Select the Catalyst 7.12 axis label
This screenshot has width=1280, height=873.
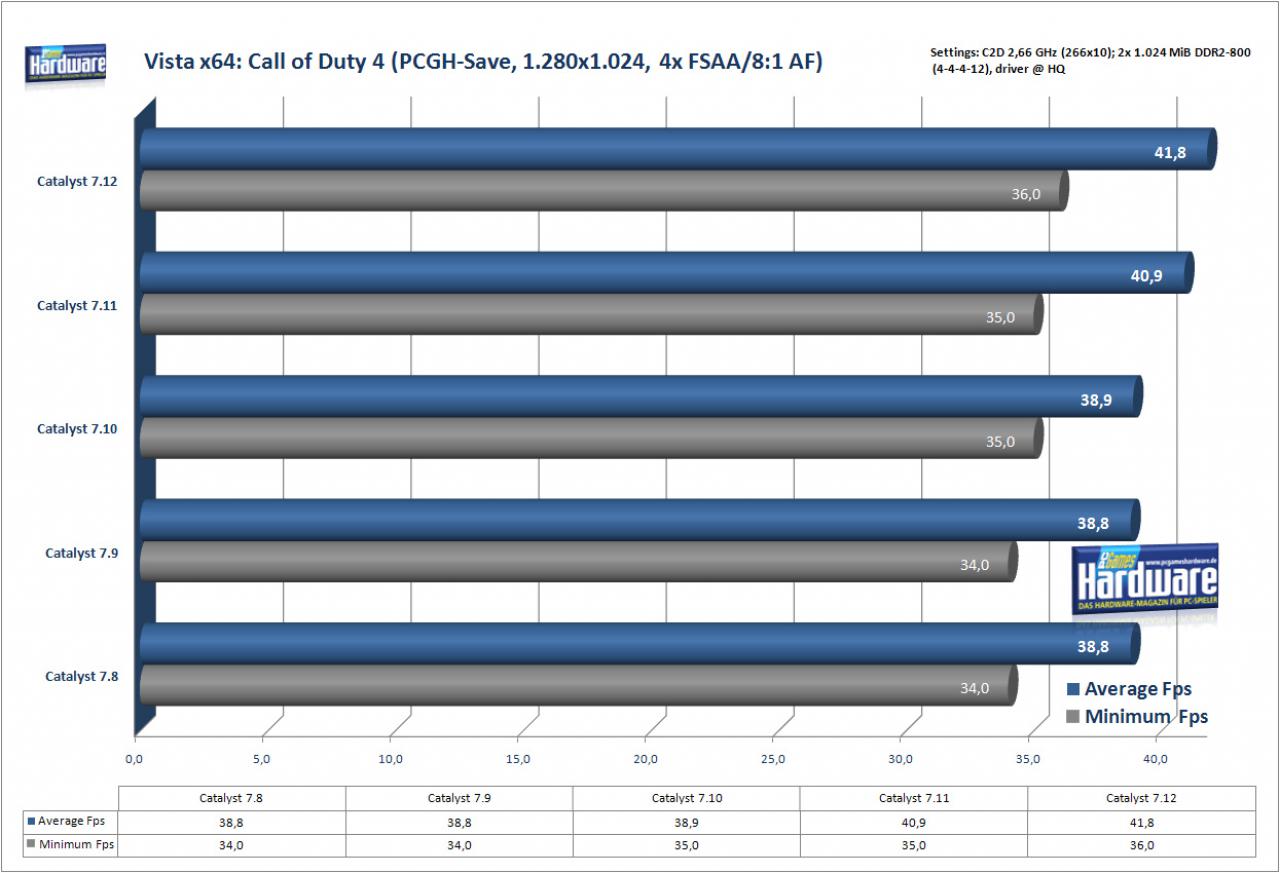pyautogui.click(x=78, y=182)
